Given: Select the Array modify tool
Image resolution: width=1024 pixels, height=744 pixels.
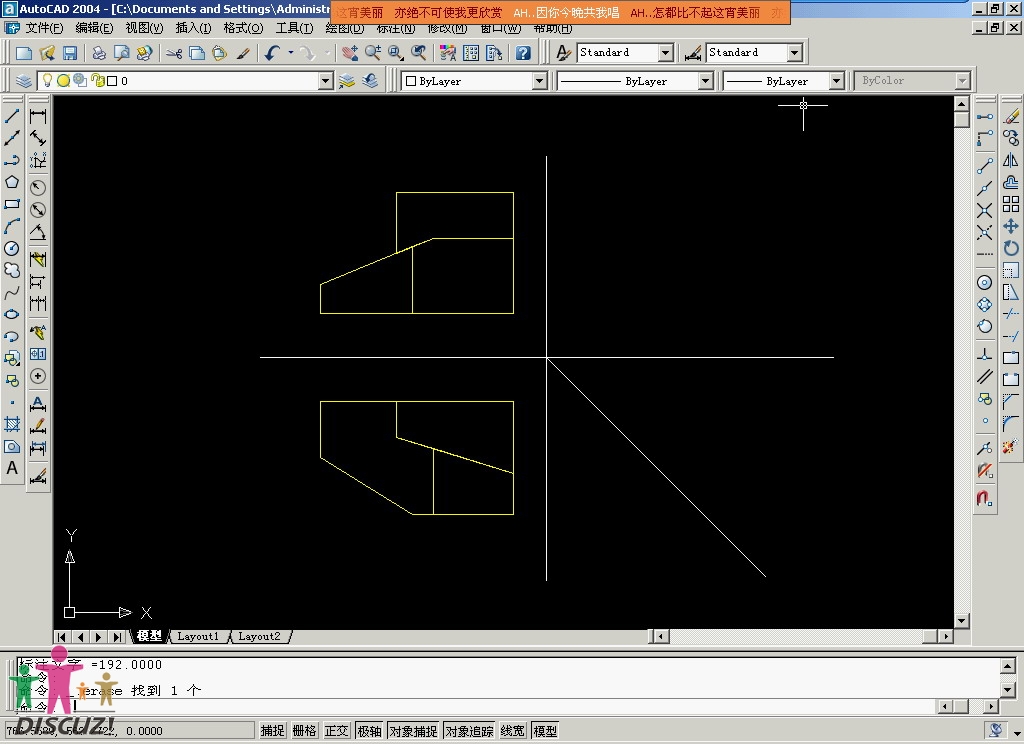Looking at the screenshot, I should (1011, 204).
